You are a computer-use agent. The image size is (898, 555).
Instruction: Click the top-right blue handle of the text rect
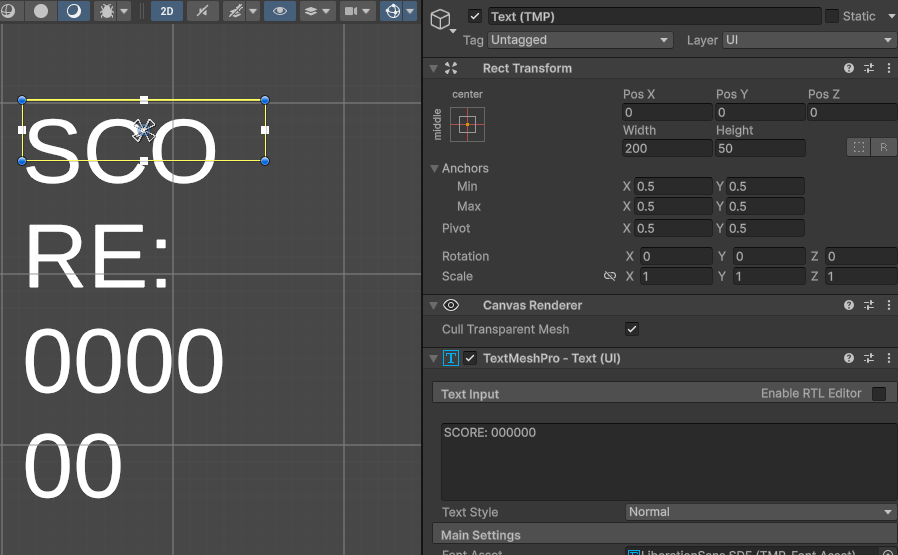tap(265, 100)
